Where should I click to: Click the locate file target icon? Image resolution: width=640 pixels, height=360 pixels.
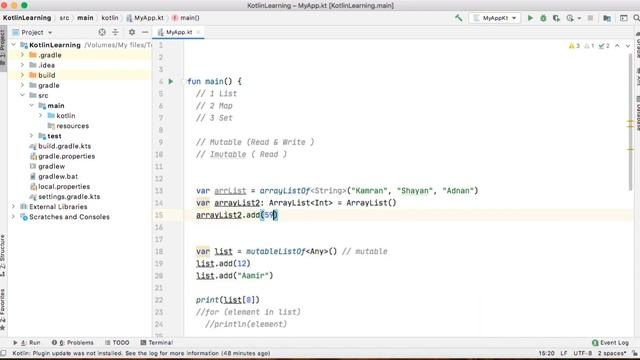[x=102, y=32]
